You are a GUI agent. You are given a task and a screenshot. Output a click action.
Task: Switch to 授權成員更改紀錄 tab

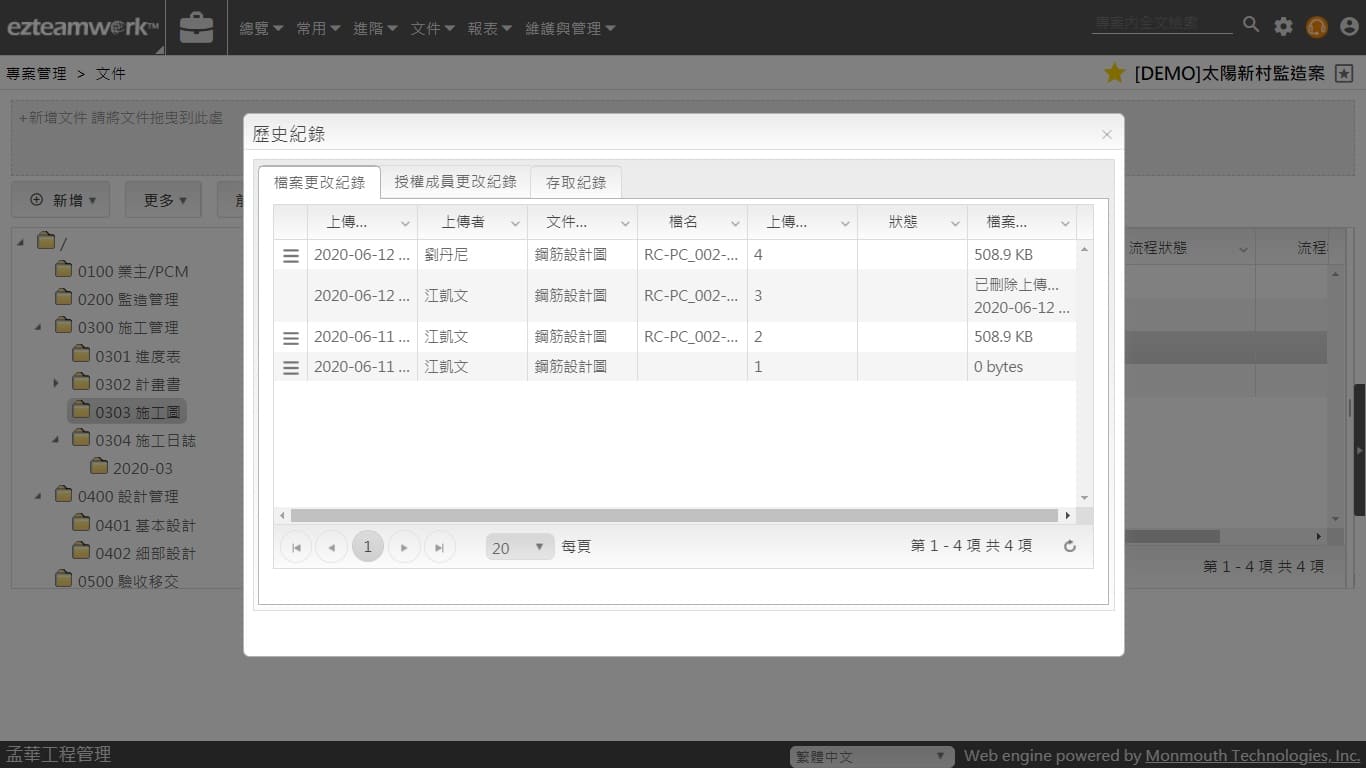[455, 182]
